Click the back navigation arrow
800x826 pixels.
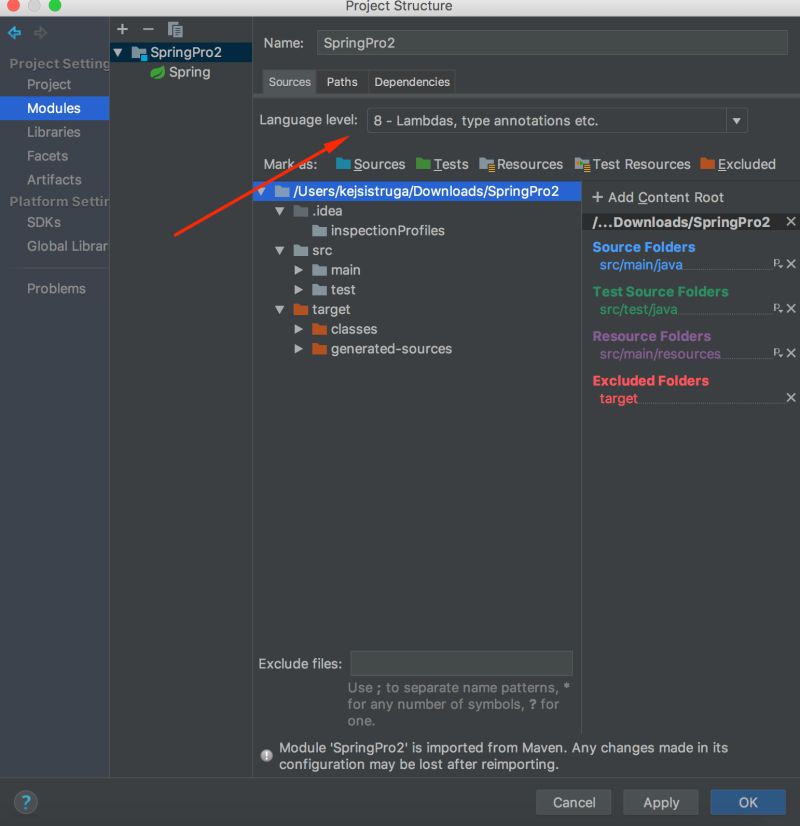(x=15, y=33)
